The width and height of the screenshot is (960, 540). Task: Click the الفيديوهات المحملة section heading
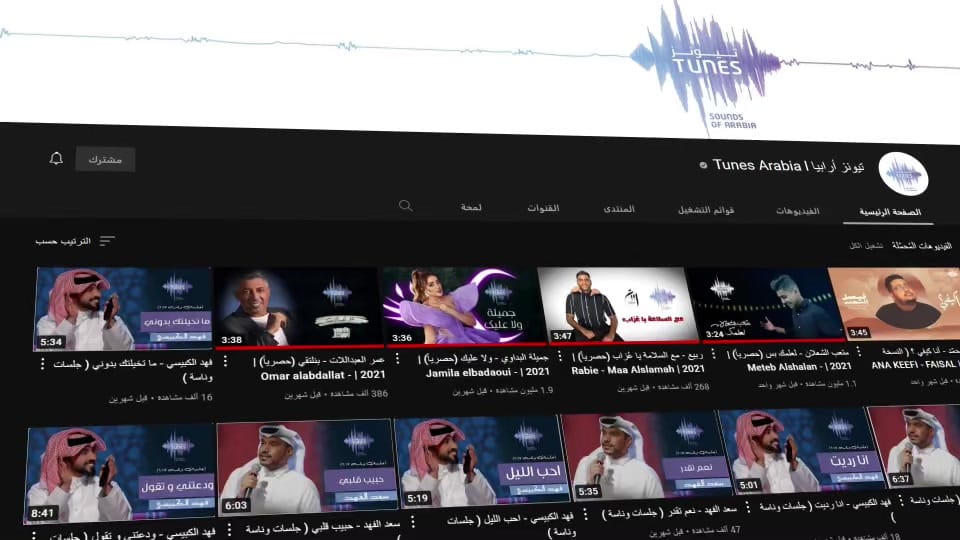(921, 246)
